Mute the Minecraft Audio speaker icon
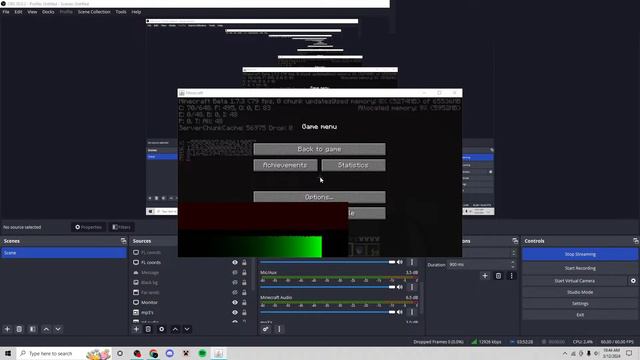 click(x=400, y=312)
